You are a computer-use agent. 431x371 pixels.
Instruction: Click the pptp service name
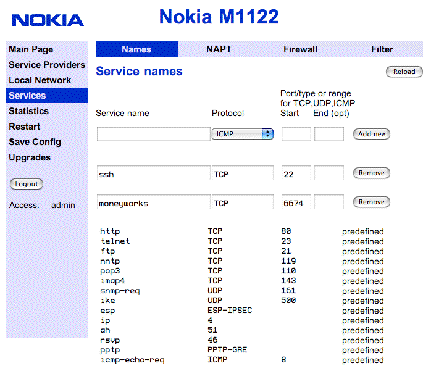tap(110, 350)
